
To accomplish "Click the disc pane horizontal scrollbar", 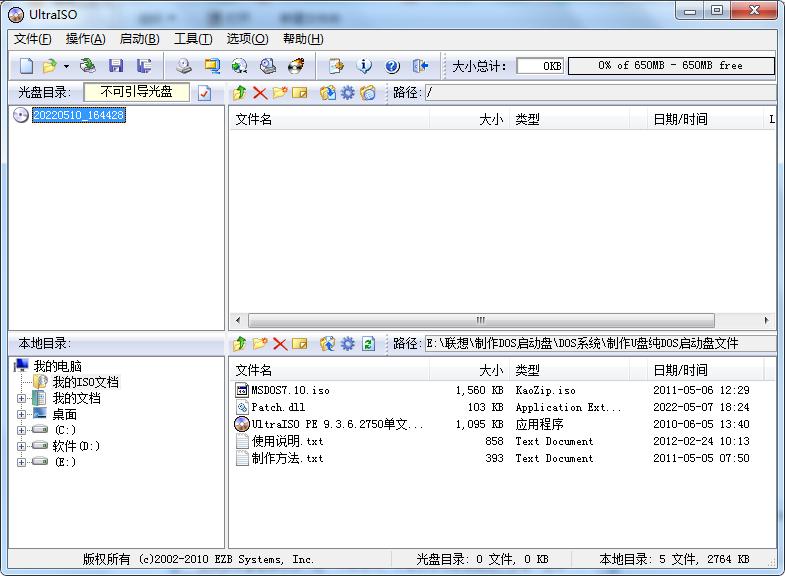I will [480, 321].
